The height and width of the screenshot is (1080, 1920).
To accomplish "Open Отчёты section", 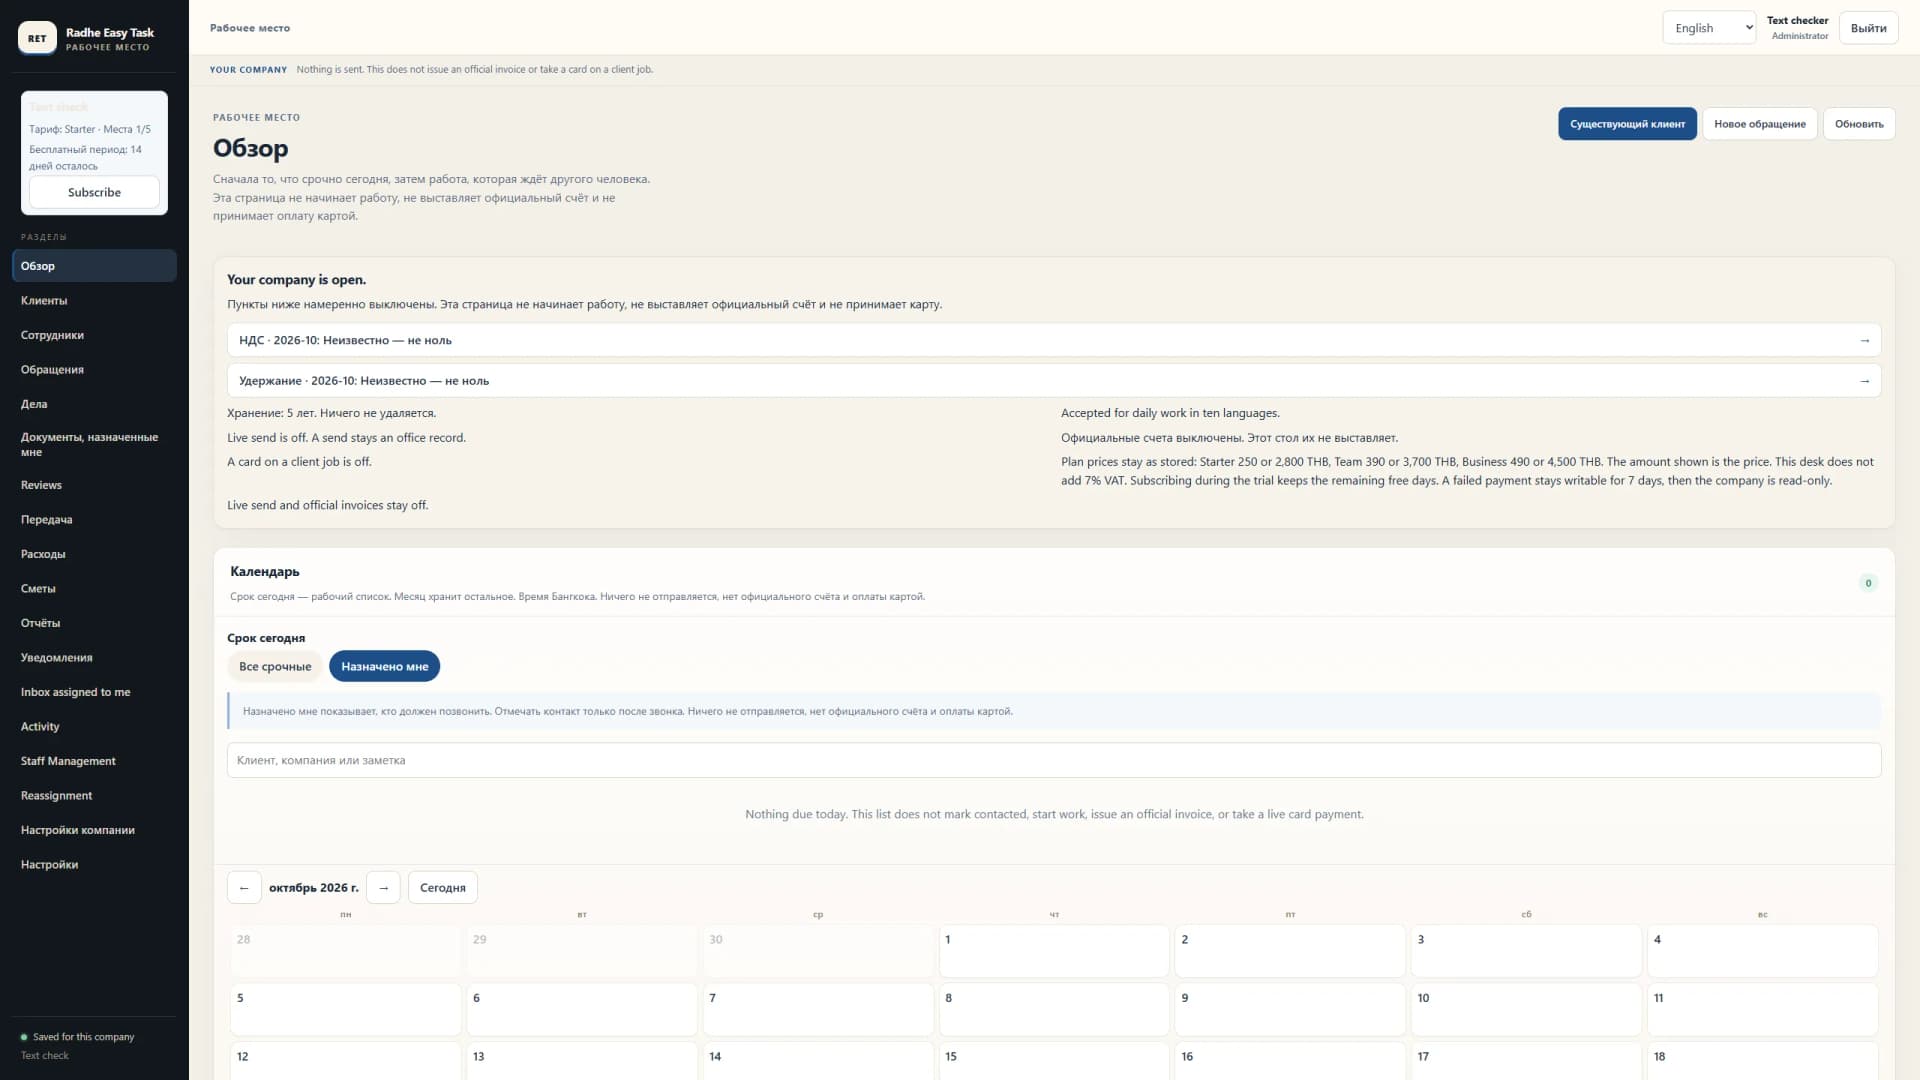I will click(x=94, y=623).
